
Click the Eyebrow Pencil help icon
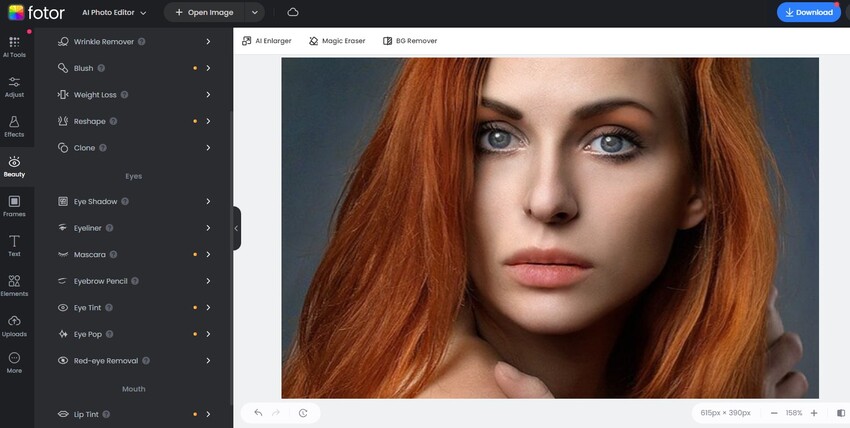point(135,281)
